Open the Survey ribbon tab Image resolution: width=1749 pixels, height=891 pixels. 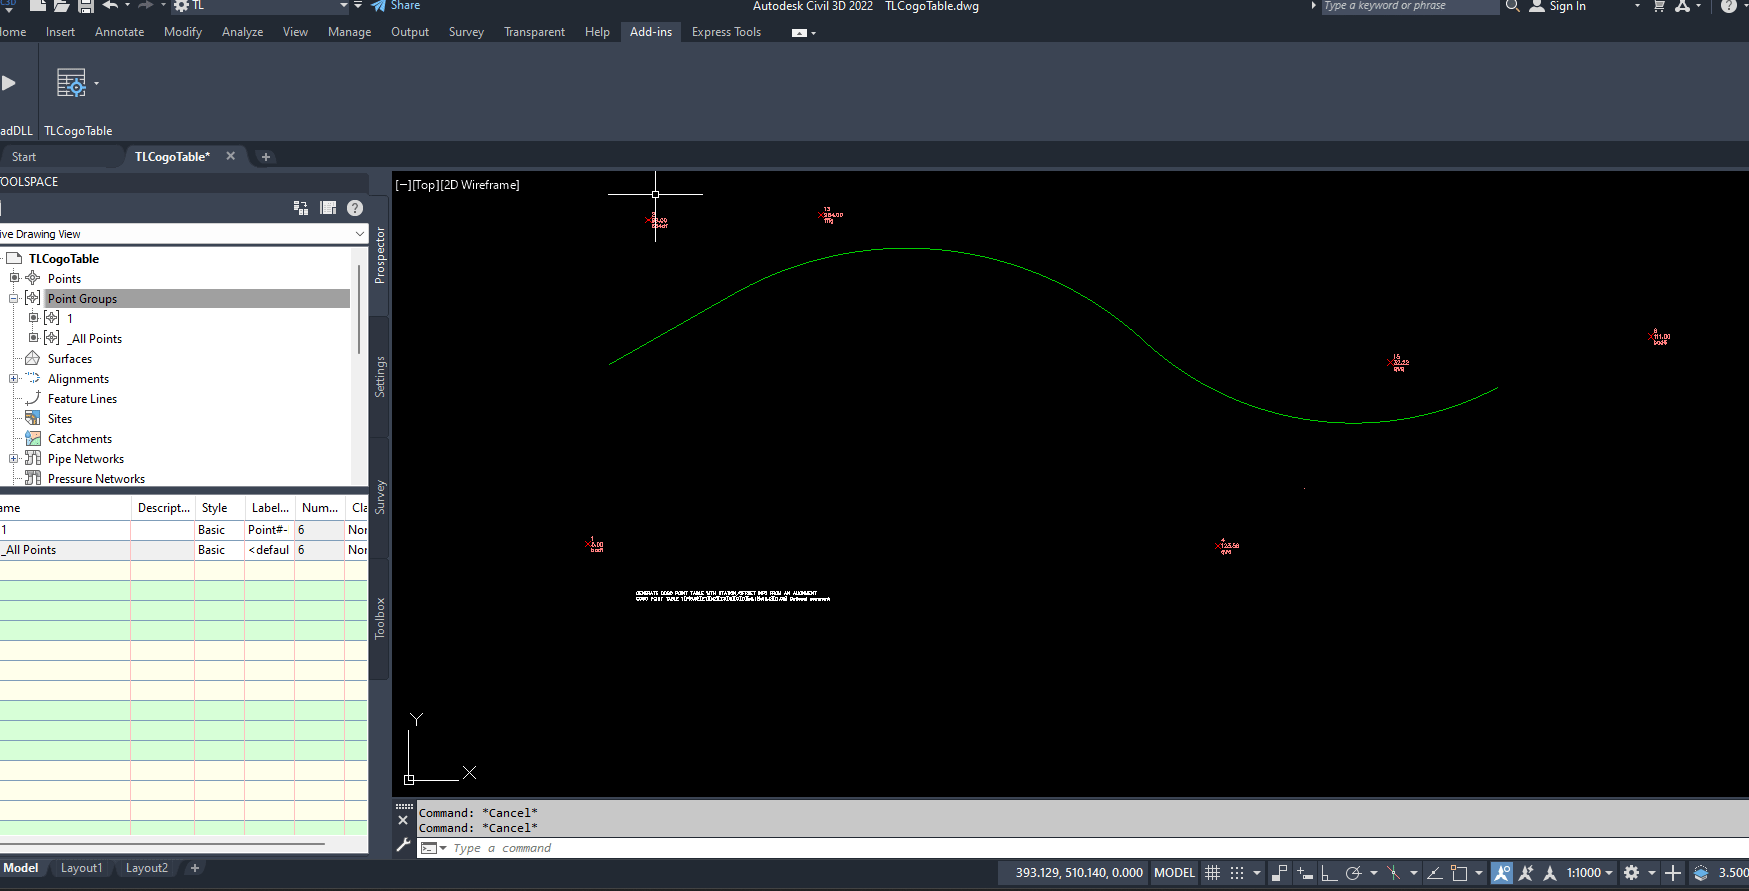point(466,32)
